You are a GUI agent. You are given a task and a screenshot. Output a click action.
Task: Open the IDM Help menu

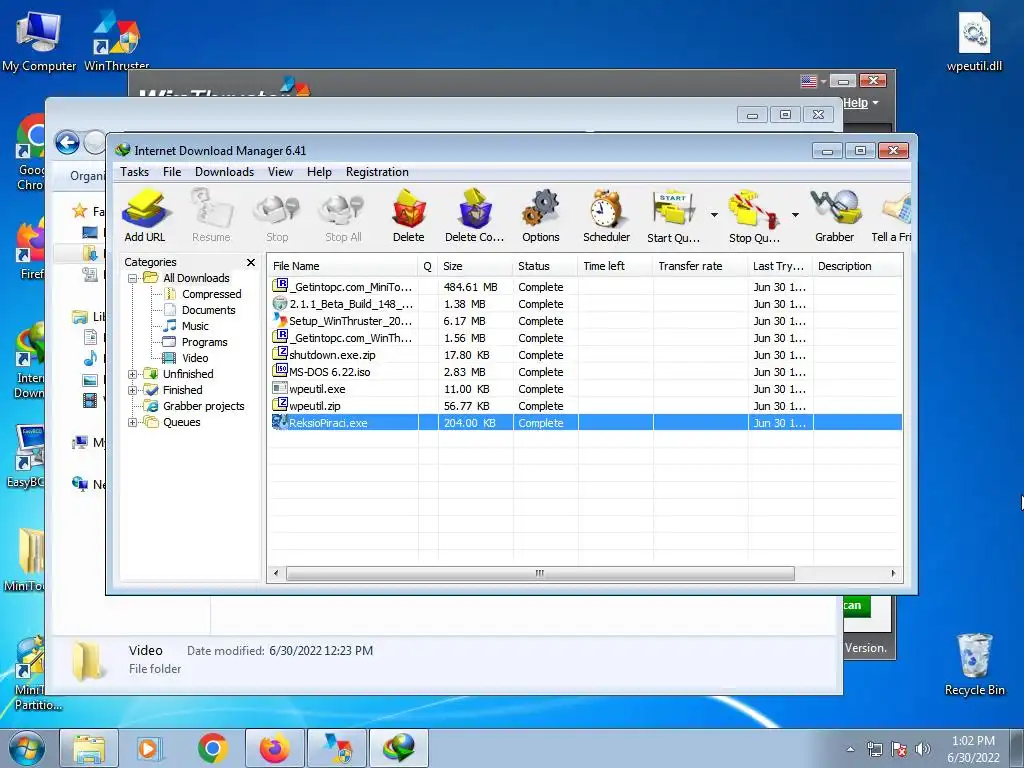(x=319, y=172)
